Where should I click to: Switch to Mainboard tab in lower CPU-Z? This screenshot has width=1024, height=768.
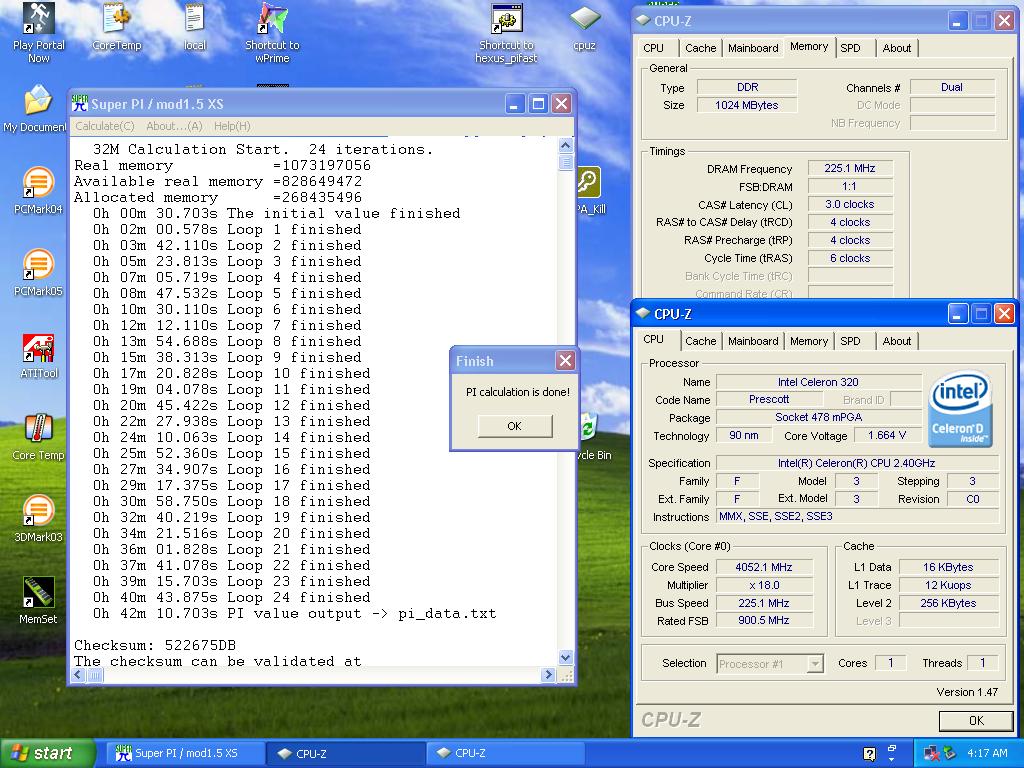click(753, 341)
